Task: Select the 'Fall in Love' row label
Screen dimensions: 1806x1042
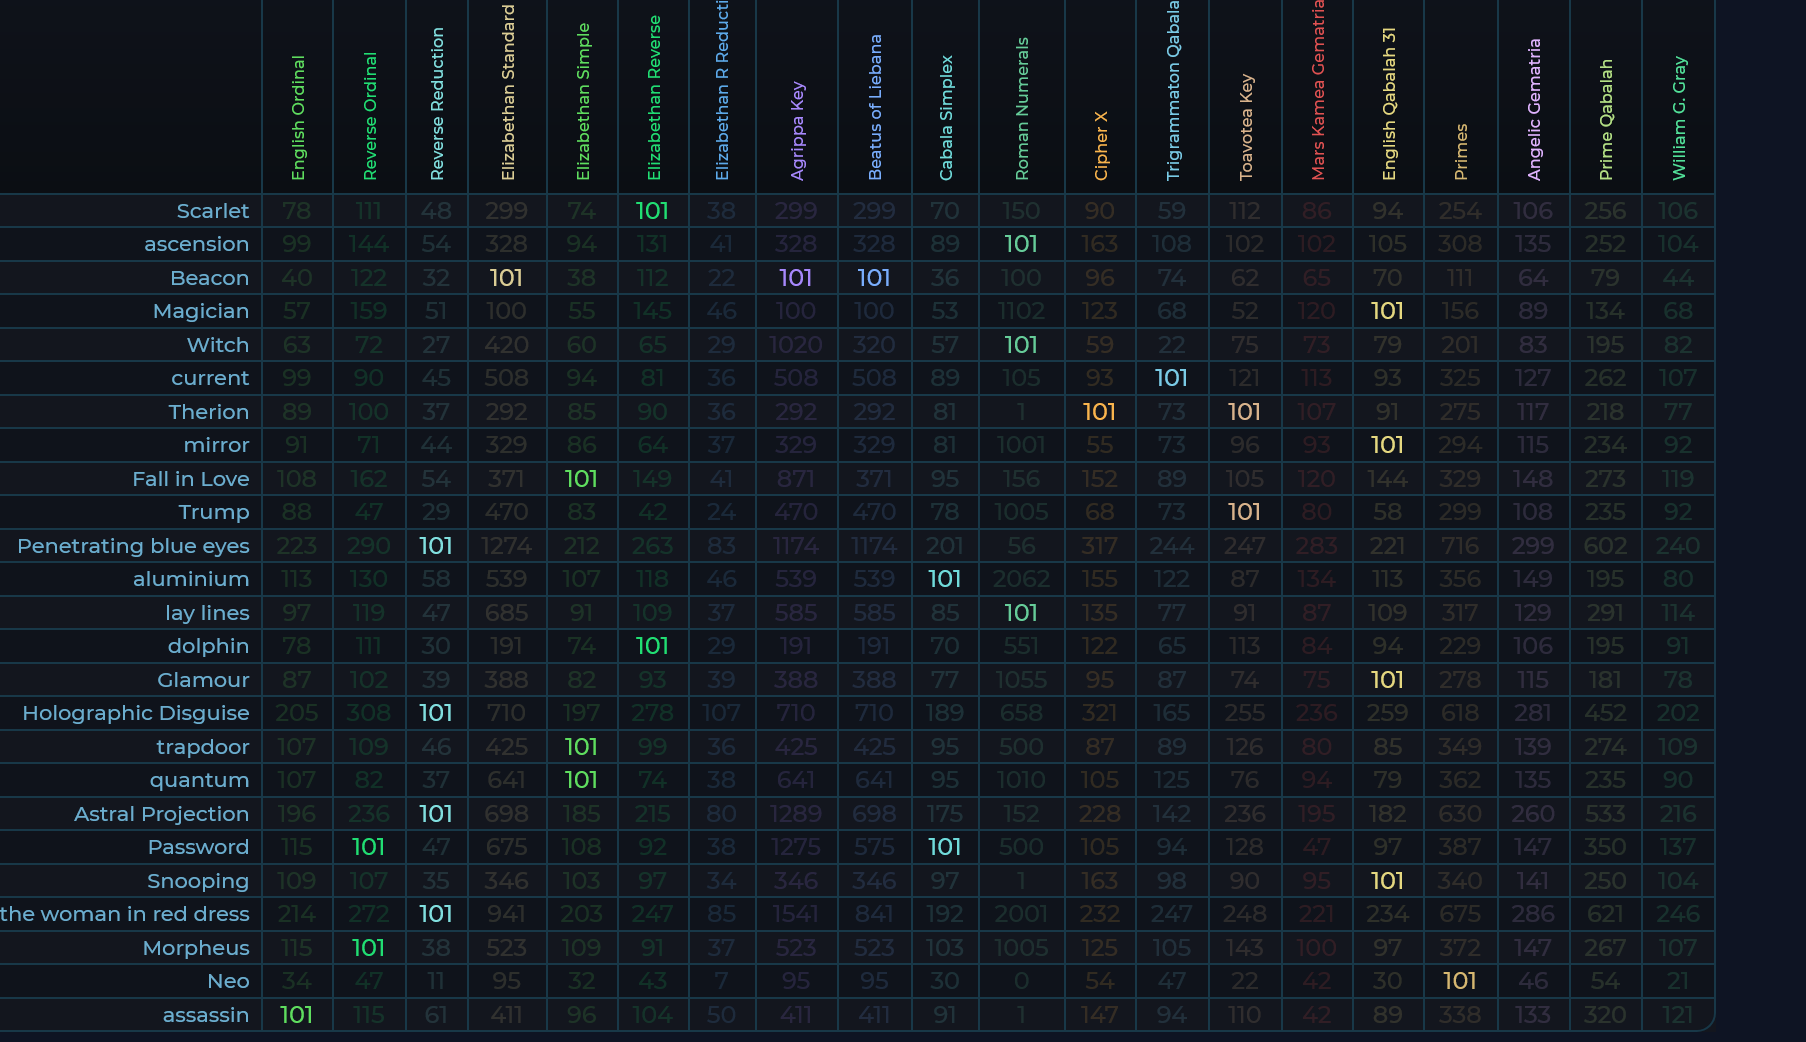Action: (191, 479)
